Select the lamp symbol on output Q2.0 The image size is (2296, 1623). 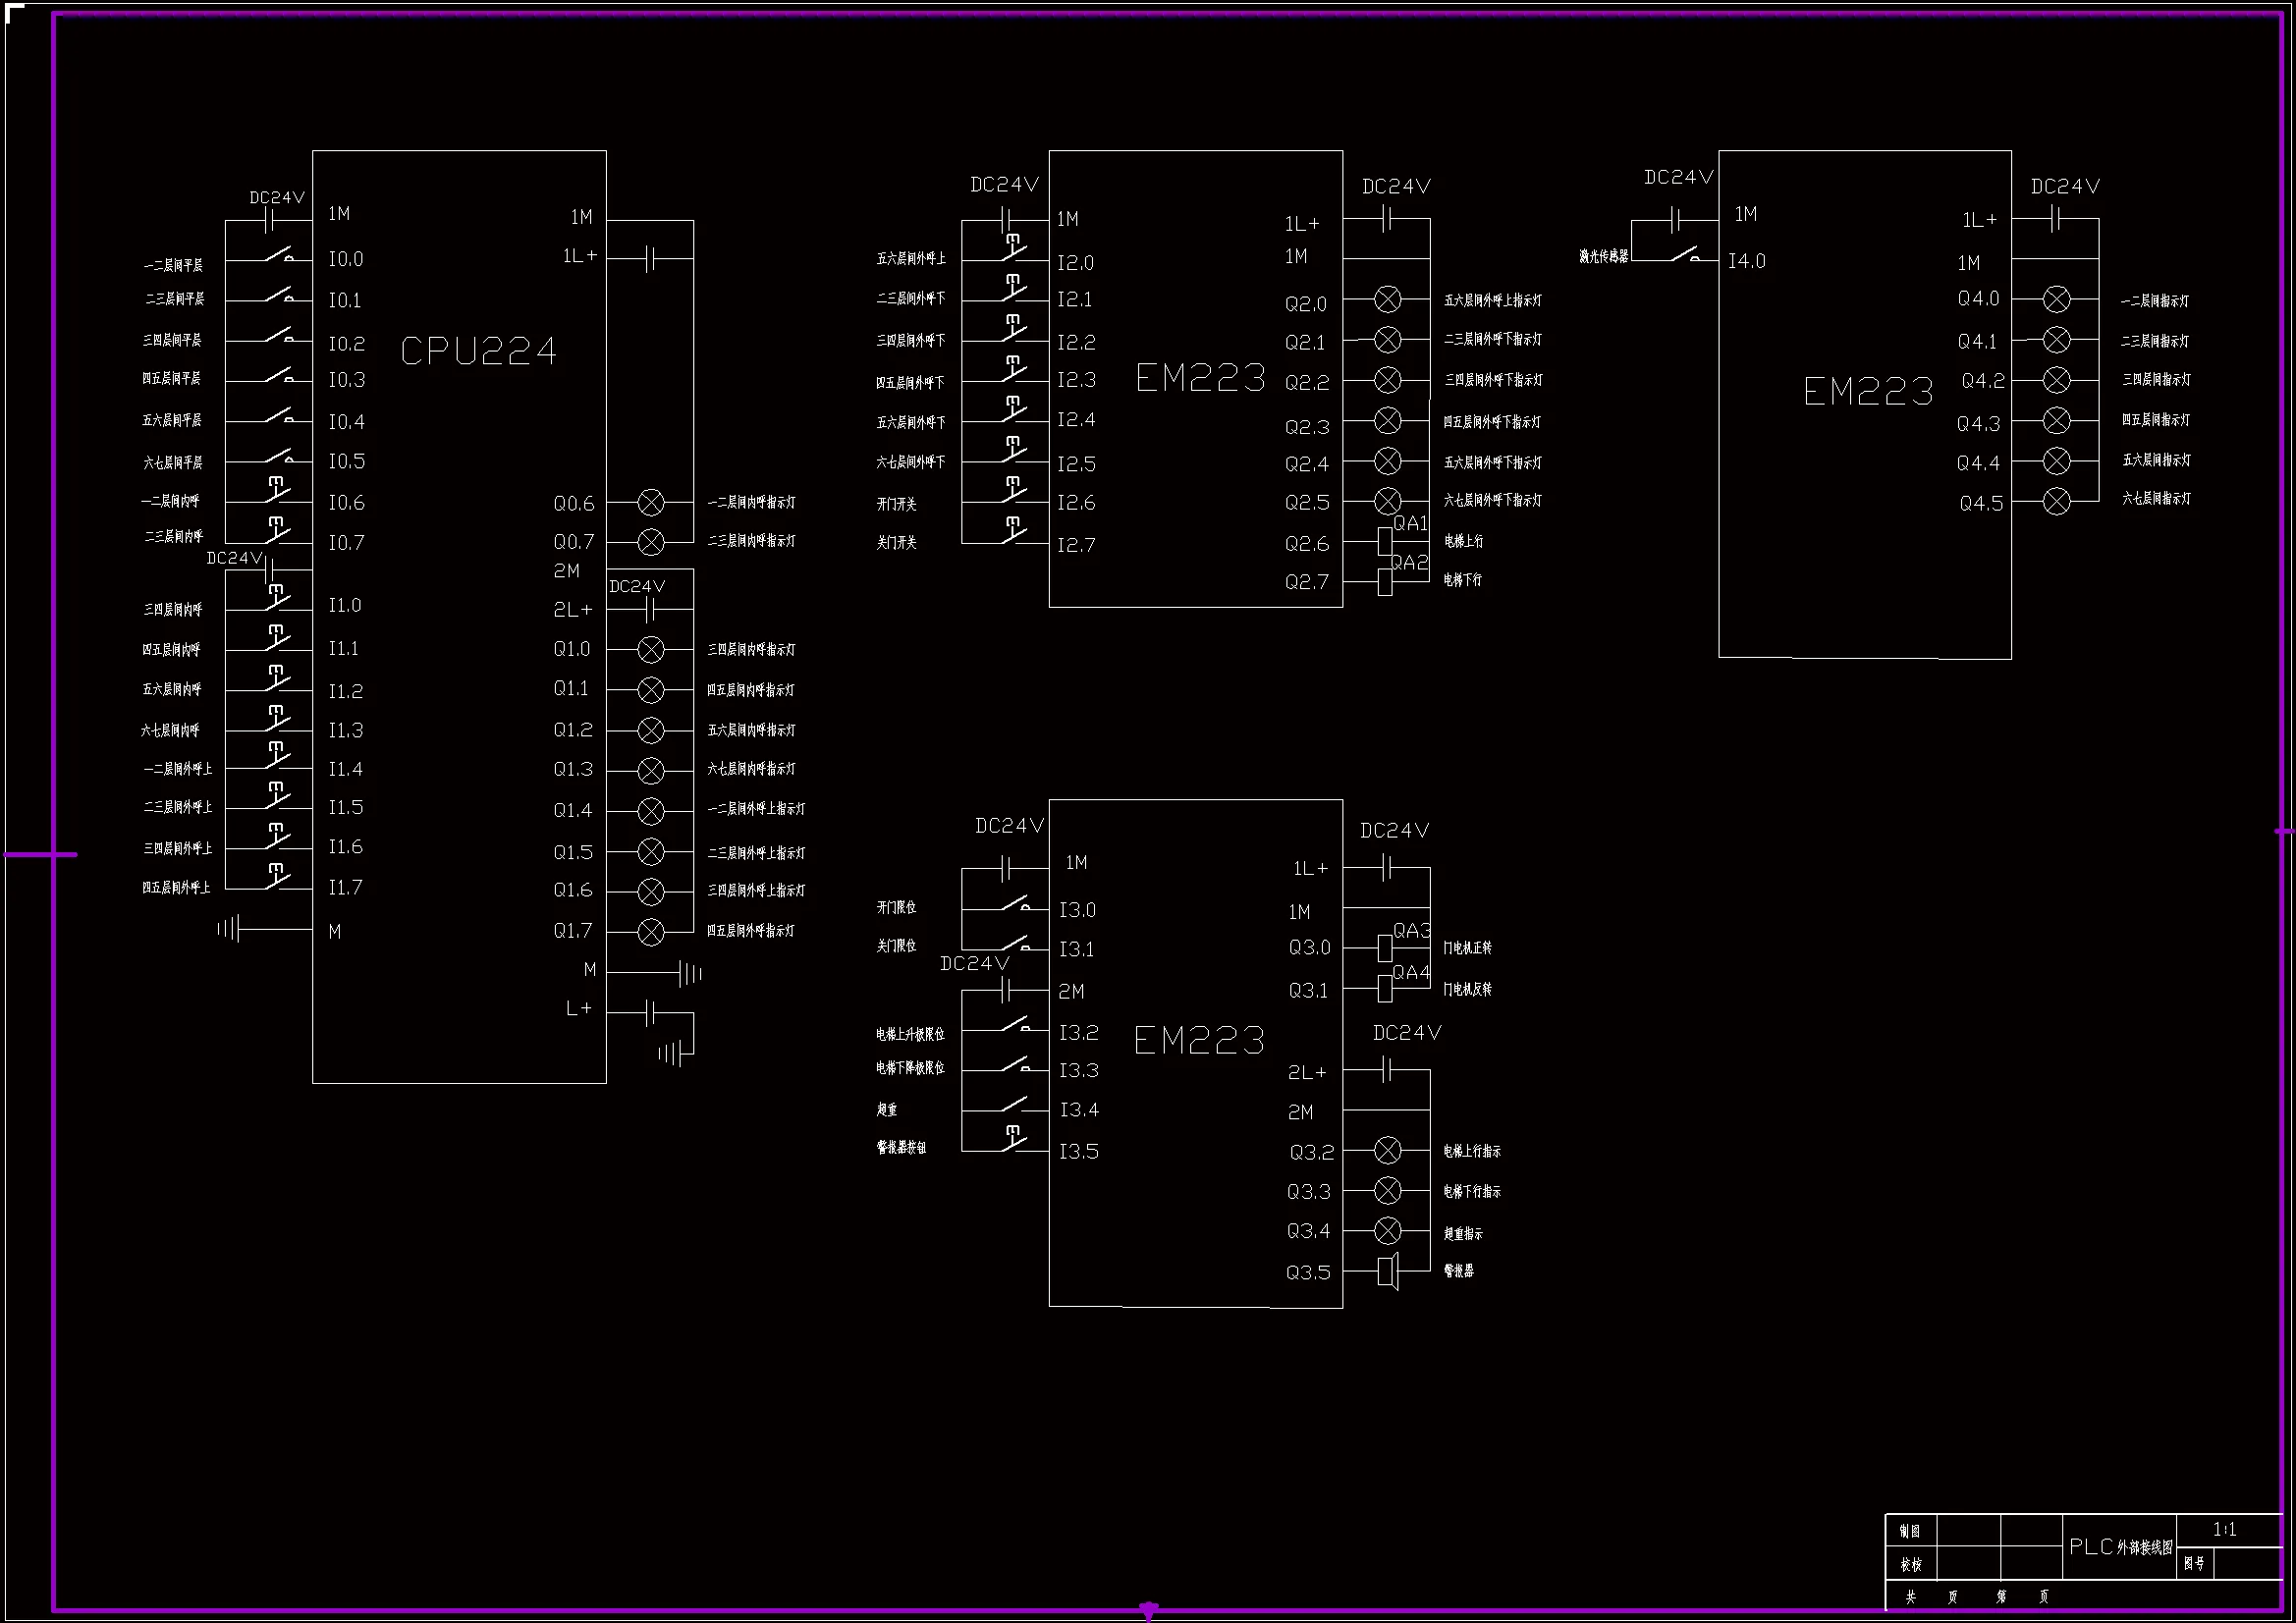tap(1388, 299)
